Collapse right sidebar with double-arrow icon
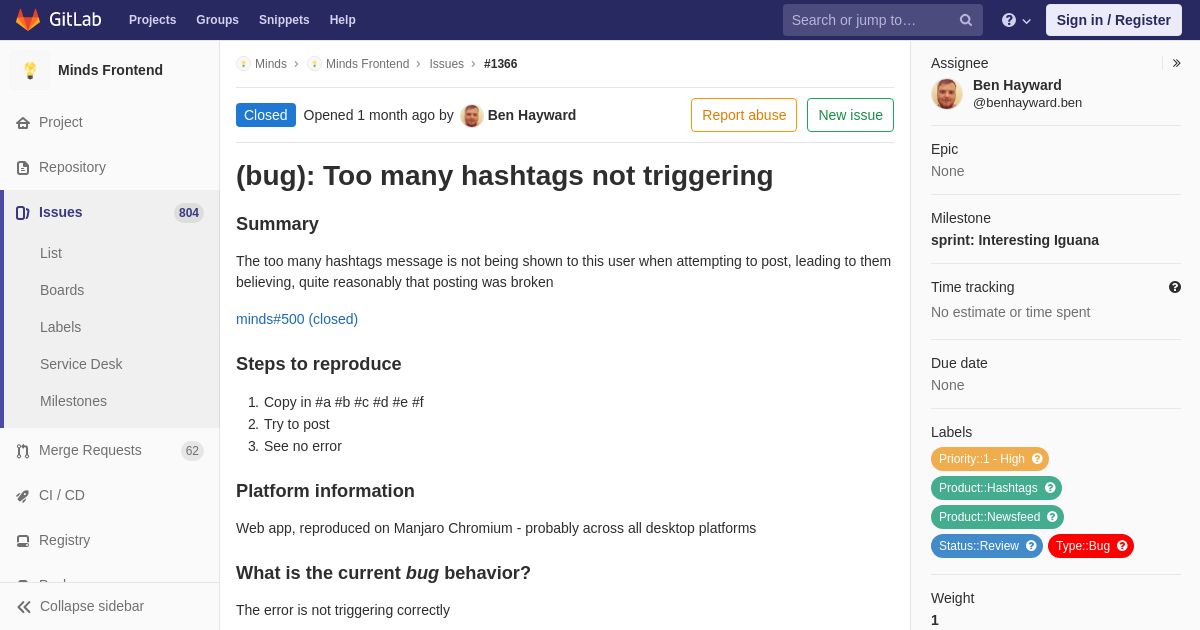 point(1177,63)
